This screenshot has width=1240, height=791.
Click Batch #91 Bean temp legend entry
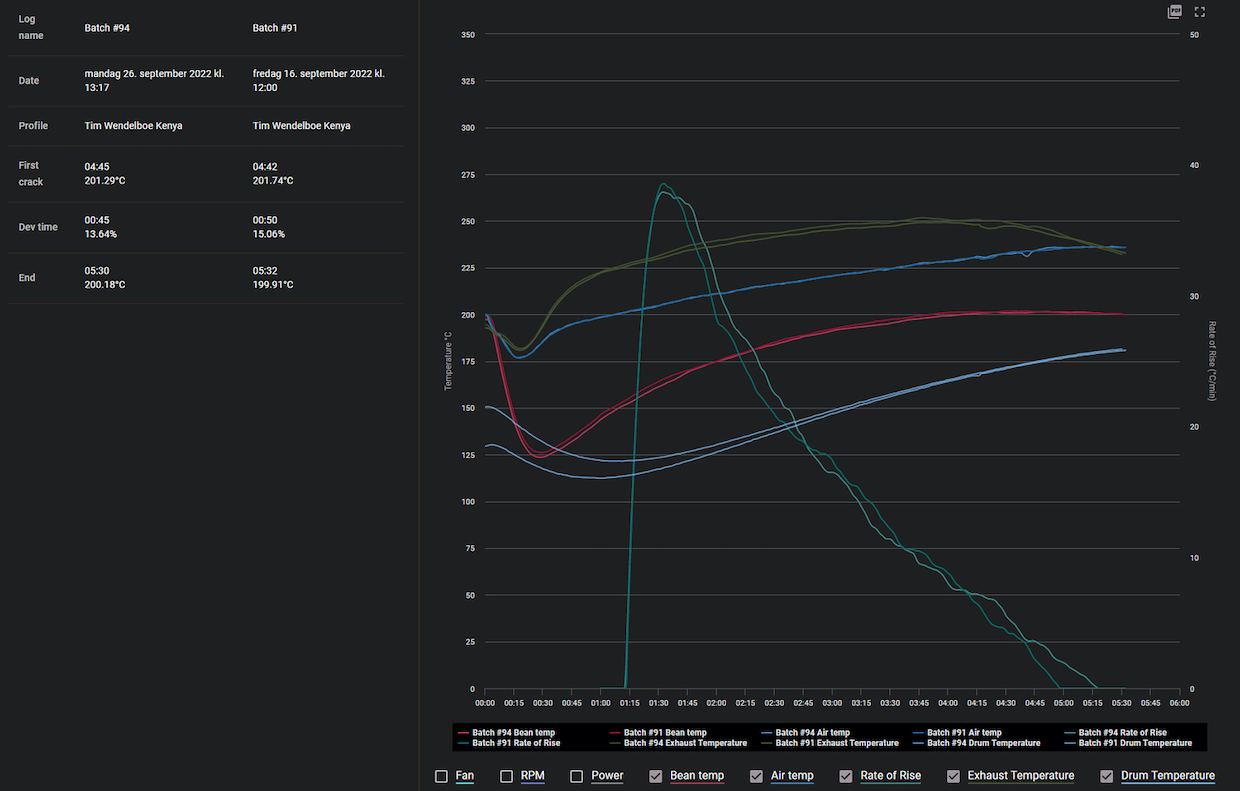pos(664,733)
